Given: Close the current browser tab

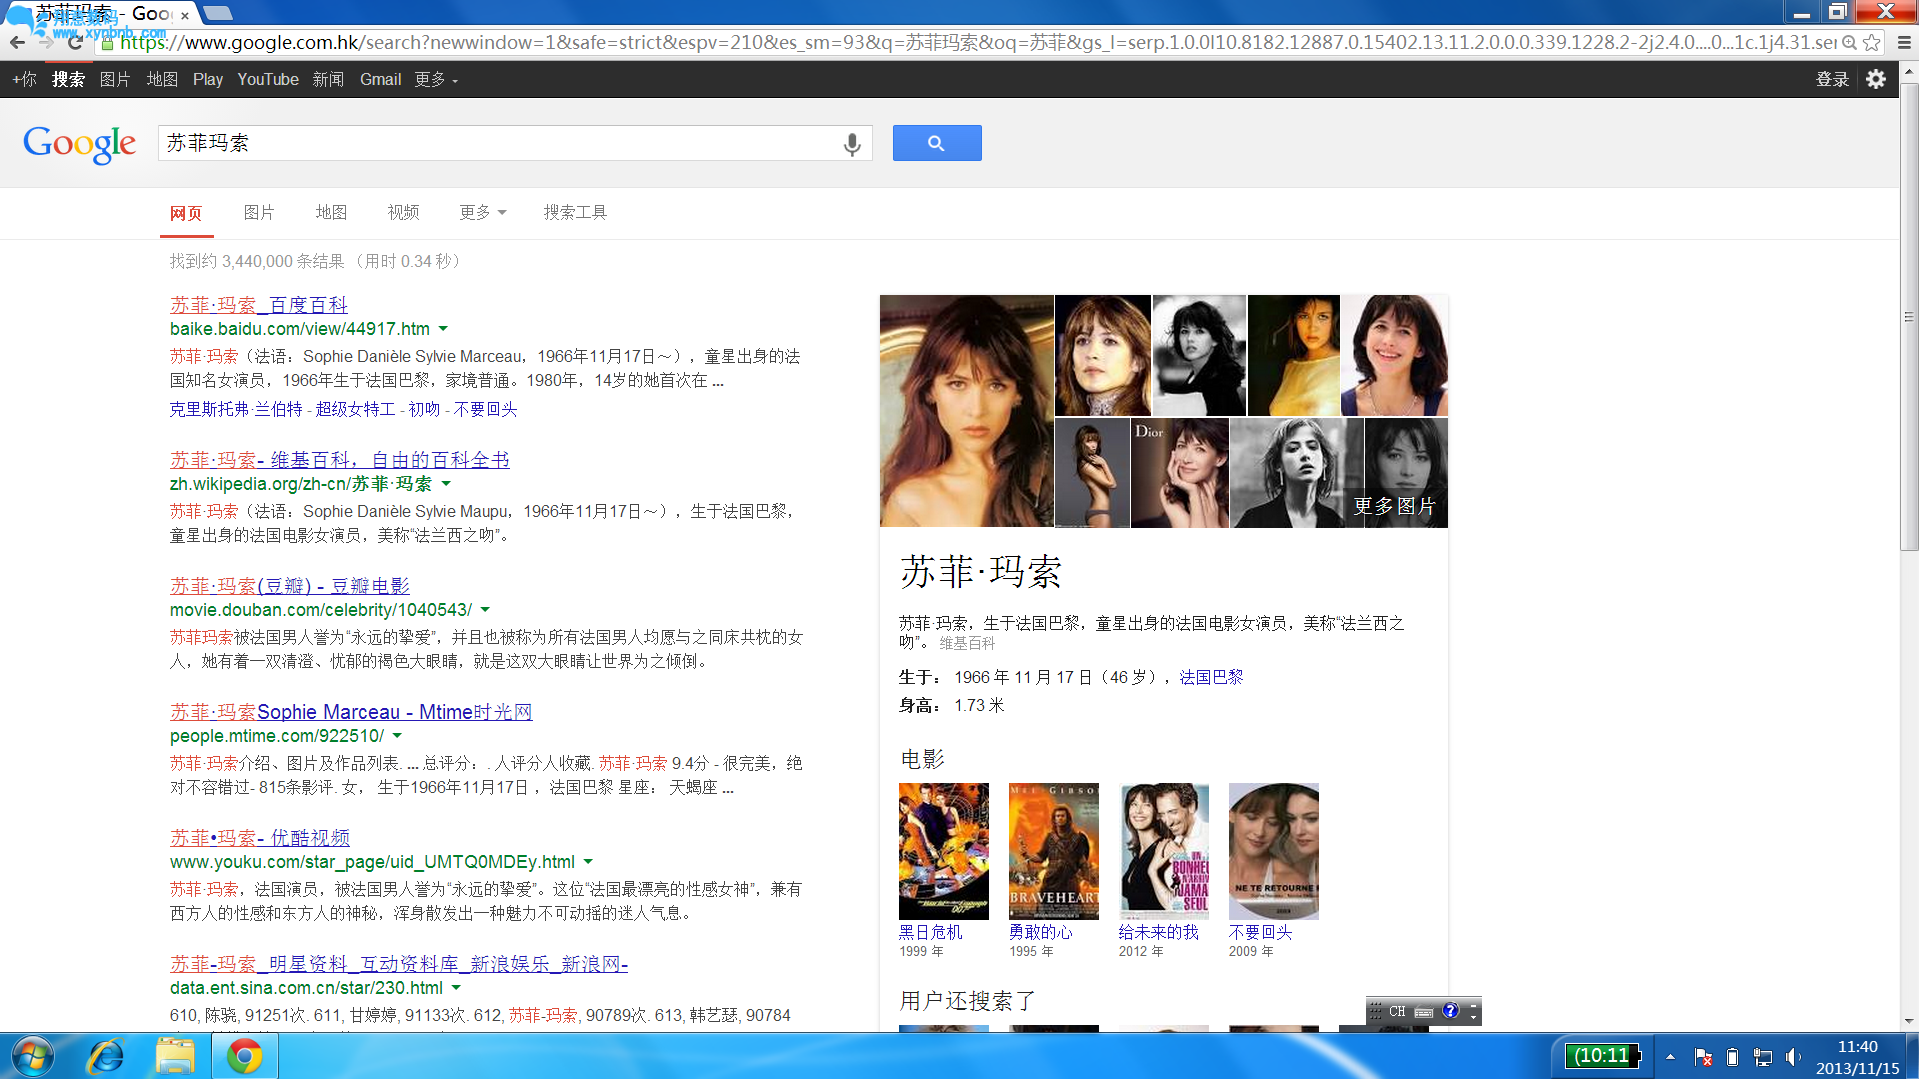Looking at the screenshot, I should tap(184, 15).
